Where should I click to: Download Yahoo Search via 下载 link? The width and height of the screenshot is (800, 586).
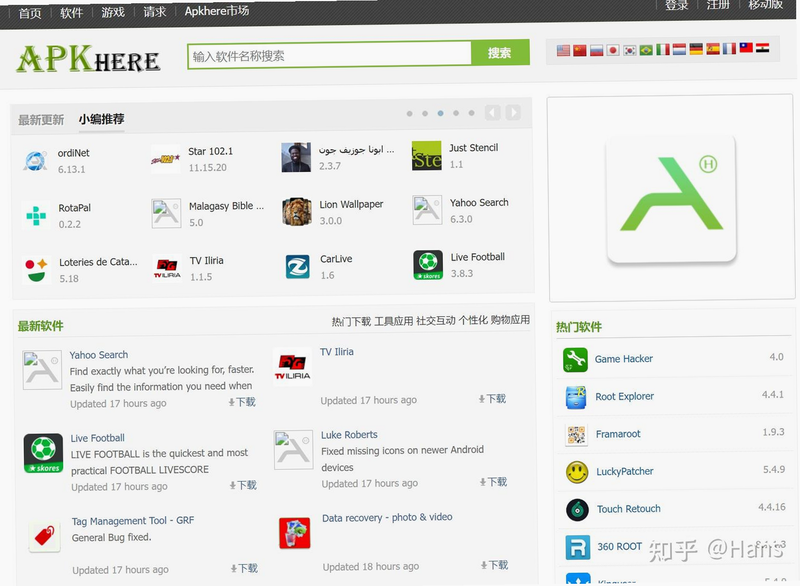point(242,402)
